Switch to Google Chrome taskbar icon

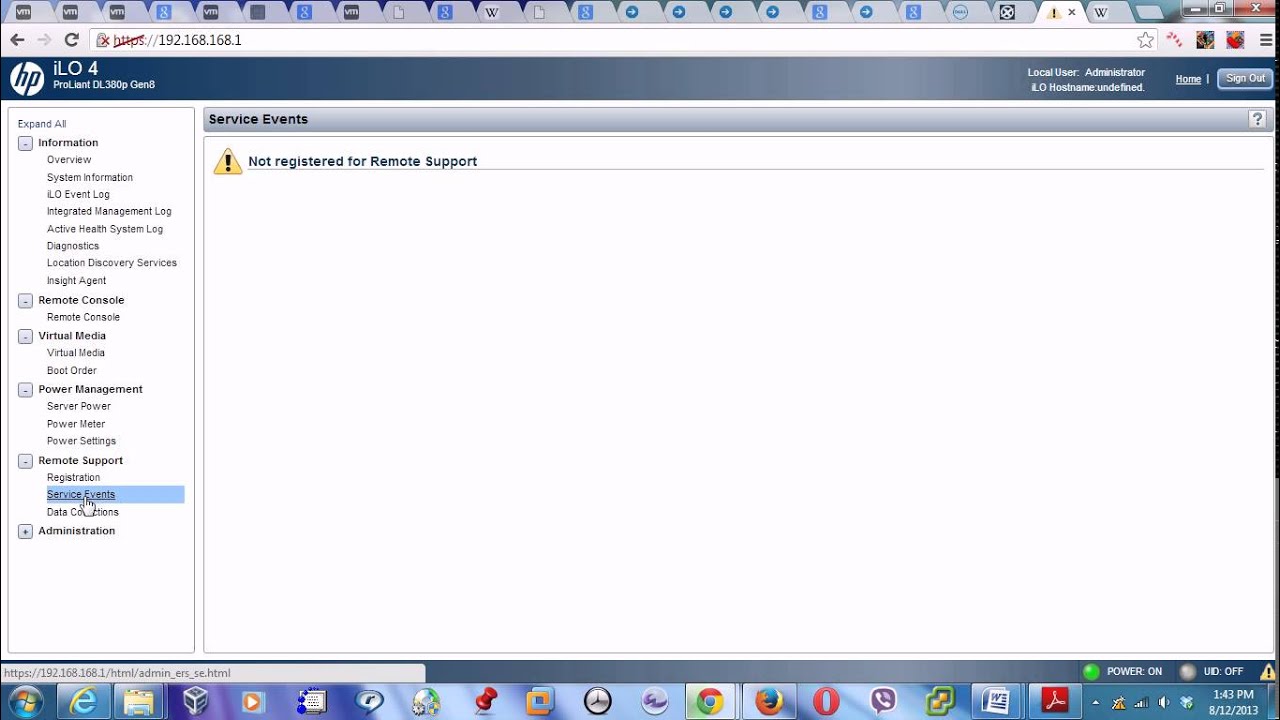[x=710, y=701]
